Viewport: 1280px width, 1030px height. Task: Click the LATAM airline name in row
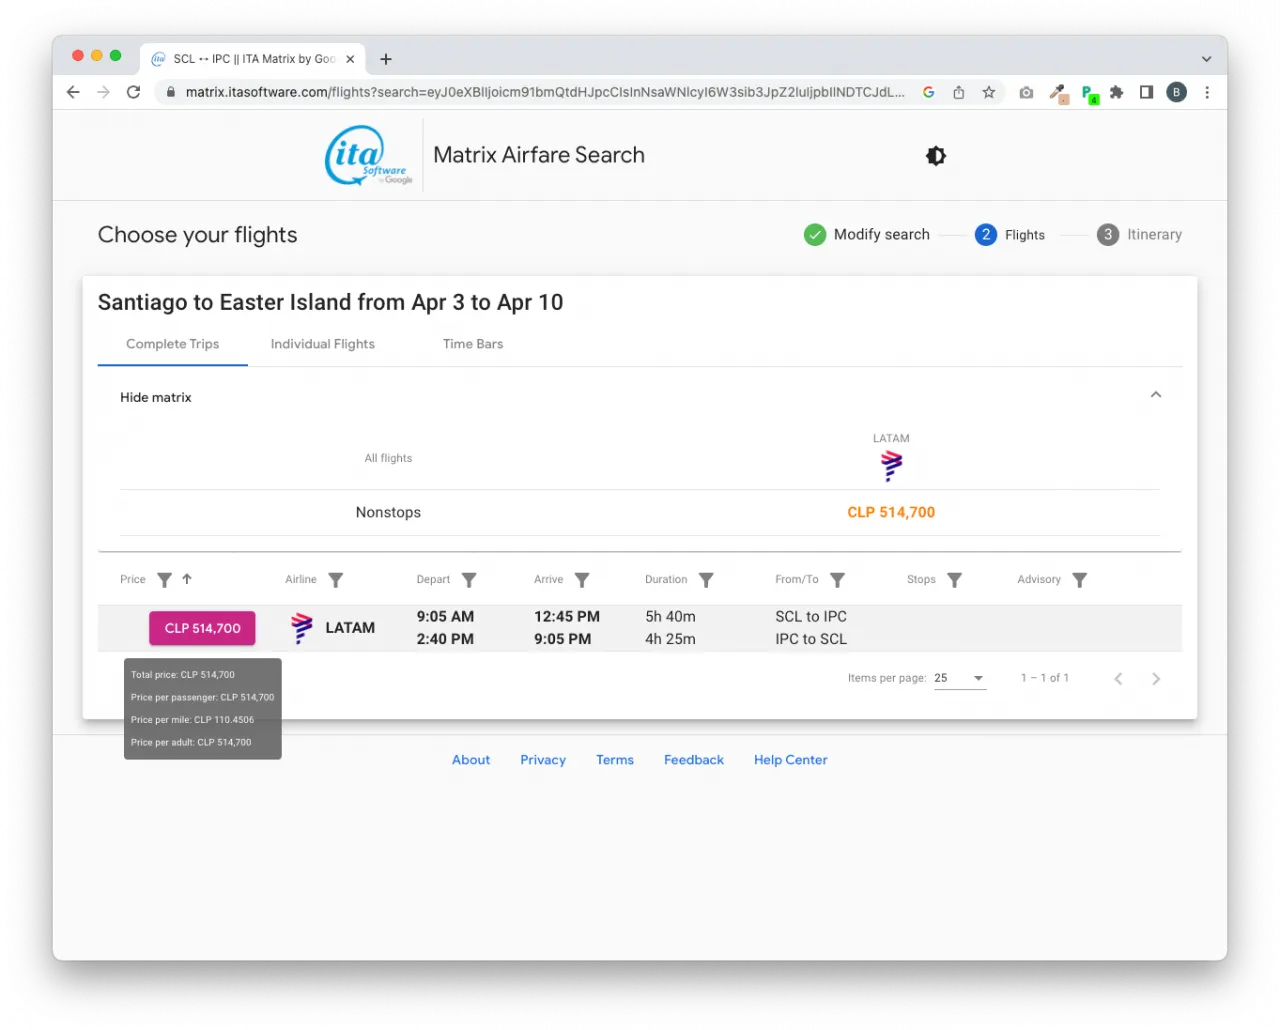click(x=350, y=628)
